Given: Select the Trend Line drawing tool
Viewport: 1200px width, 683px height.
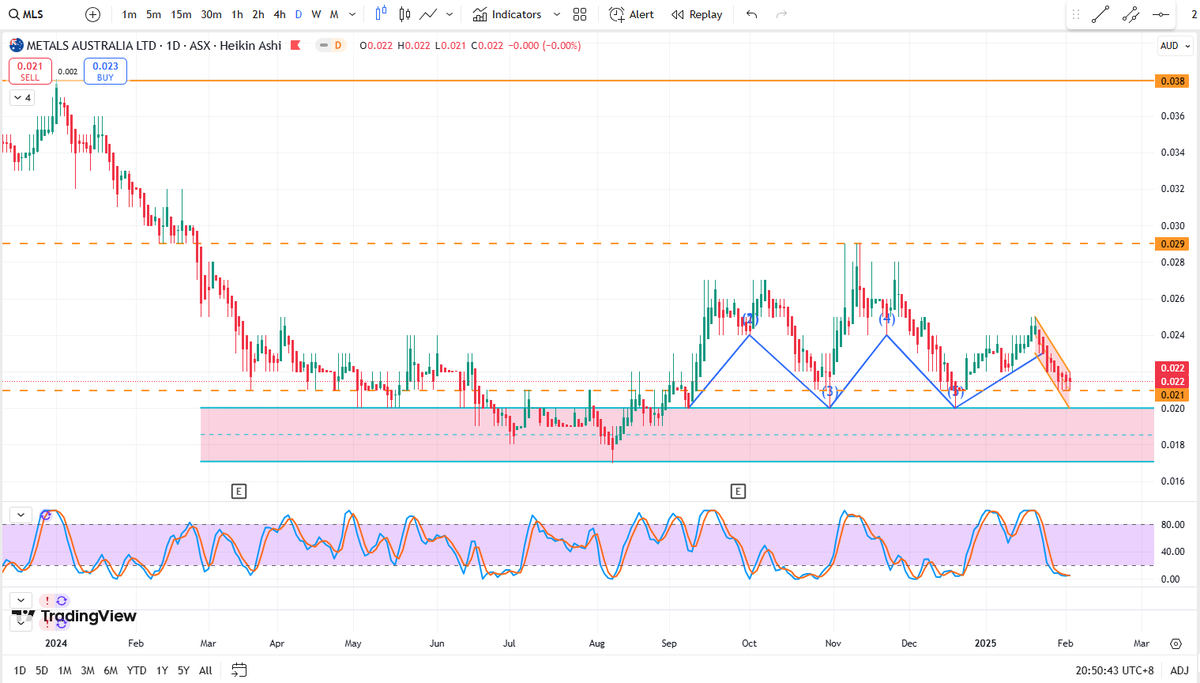Looking at the screenshot, I should [1101, 14].
